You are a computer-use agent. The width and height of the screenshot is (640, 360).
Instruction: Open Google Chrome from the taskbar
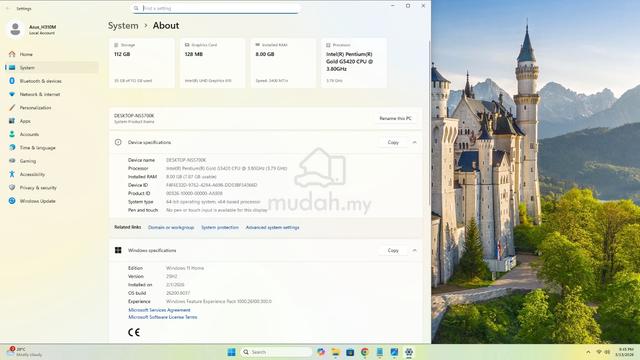pyautogui.click(x=364, y=352)
